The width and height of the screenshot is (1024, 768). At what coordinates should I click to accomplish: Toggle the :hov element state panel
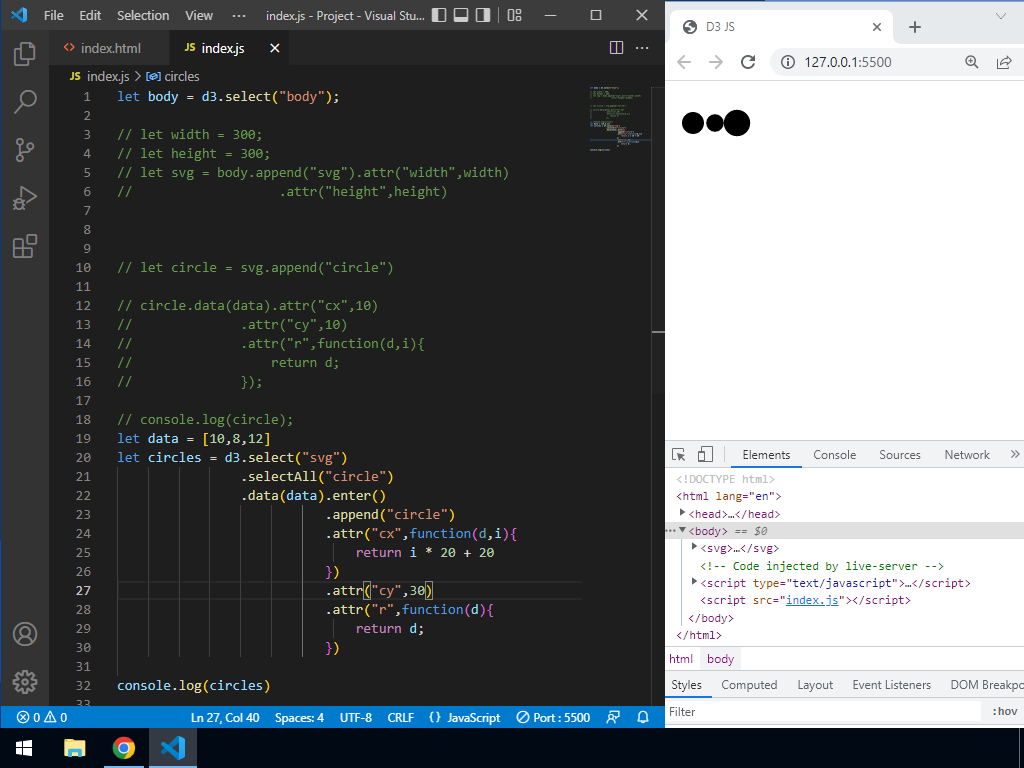tap(1003, 712)
